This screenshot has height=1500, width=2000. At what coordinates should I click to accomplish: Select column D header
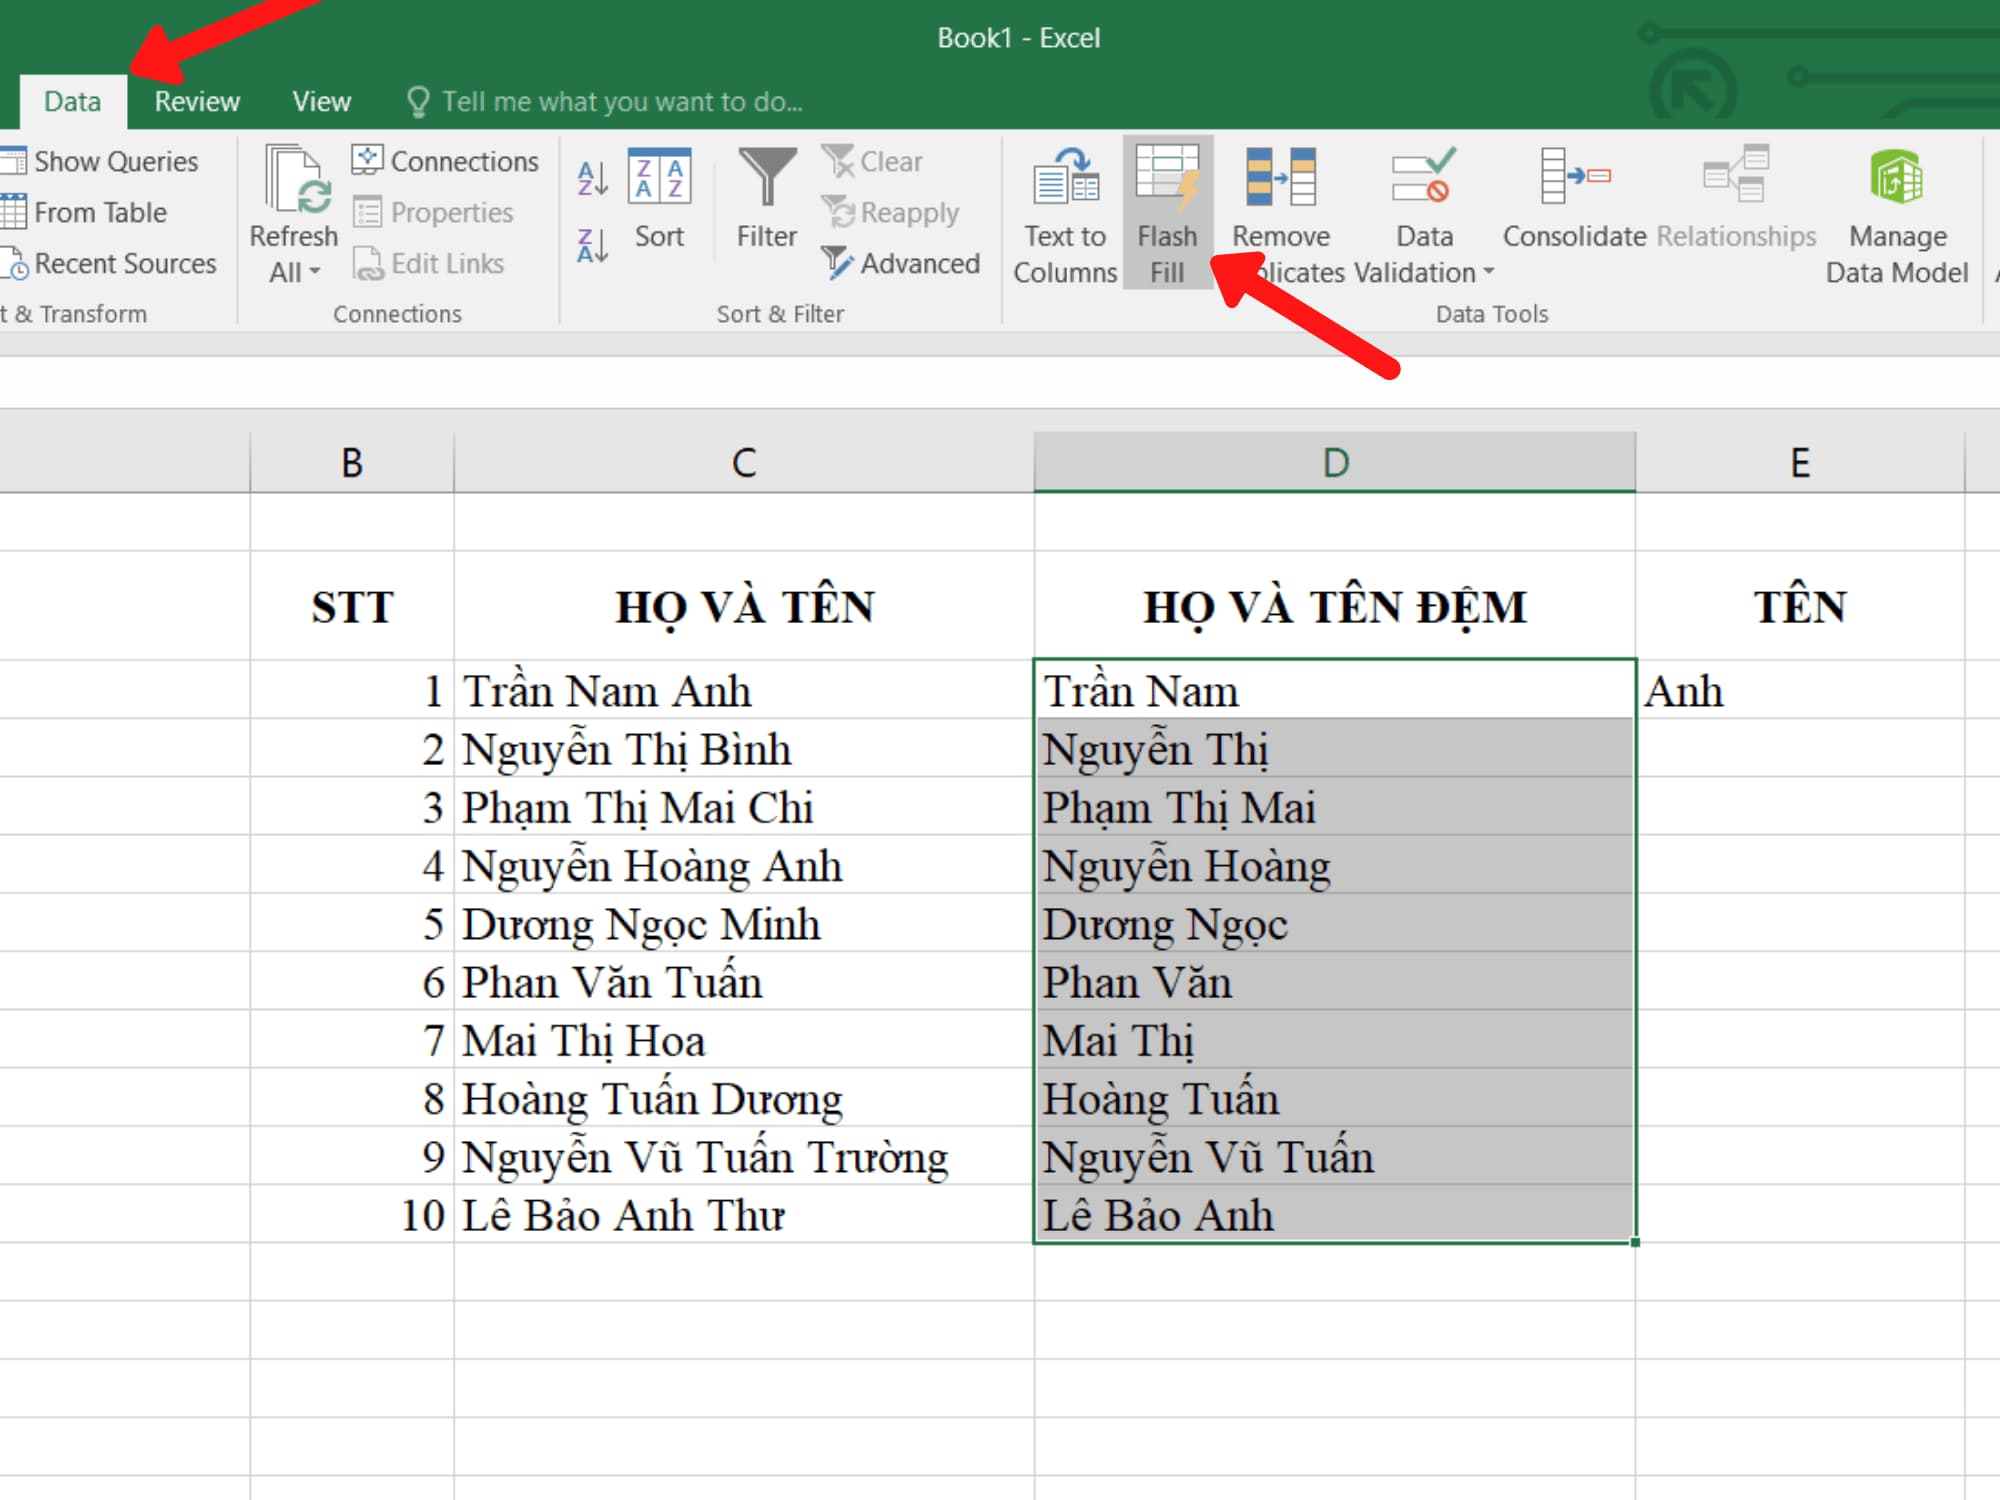[1335, 462]
